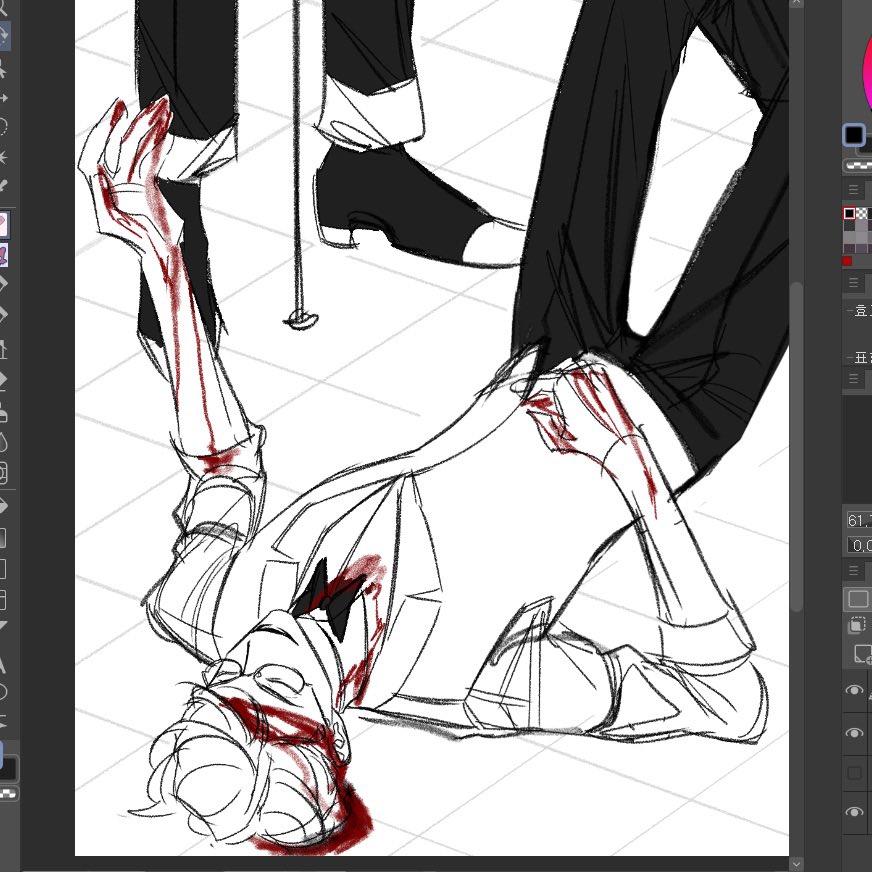Screen dimensions: 872x872
Task: Open the color set panel menu
Action: click(x=854, y=190)
